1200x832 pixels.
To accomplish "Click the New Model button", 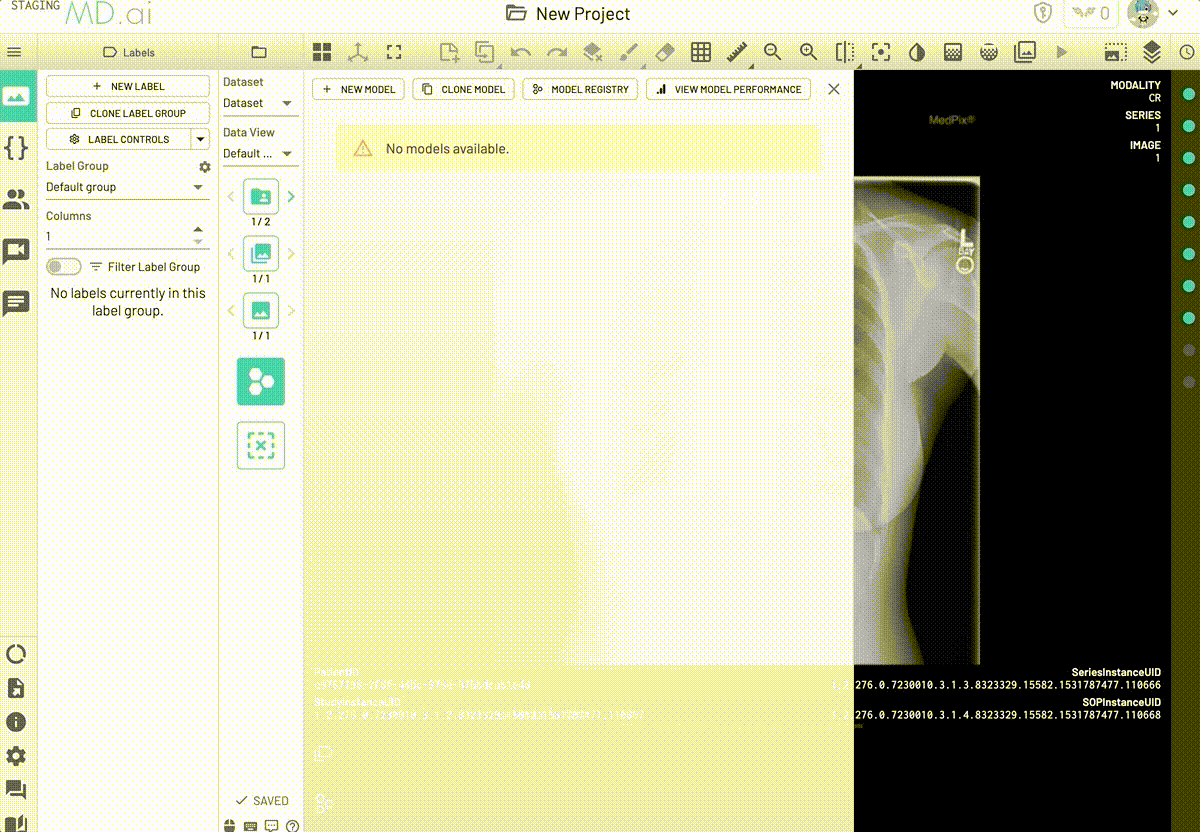I will (358, 89).
